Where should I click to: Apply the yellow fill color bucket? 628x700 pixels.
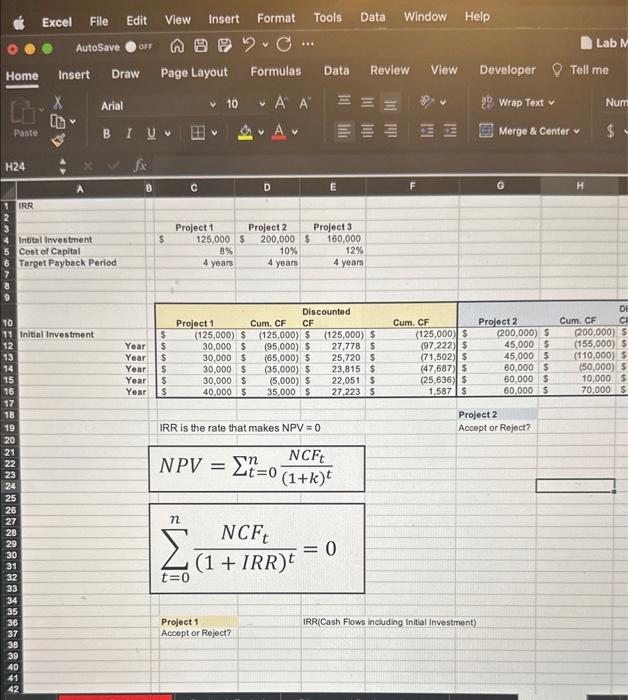[x=245, y=132]
